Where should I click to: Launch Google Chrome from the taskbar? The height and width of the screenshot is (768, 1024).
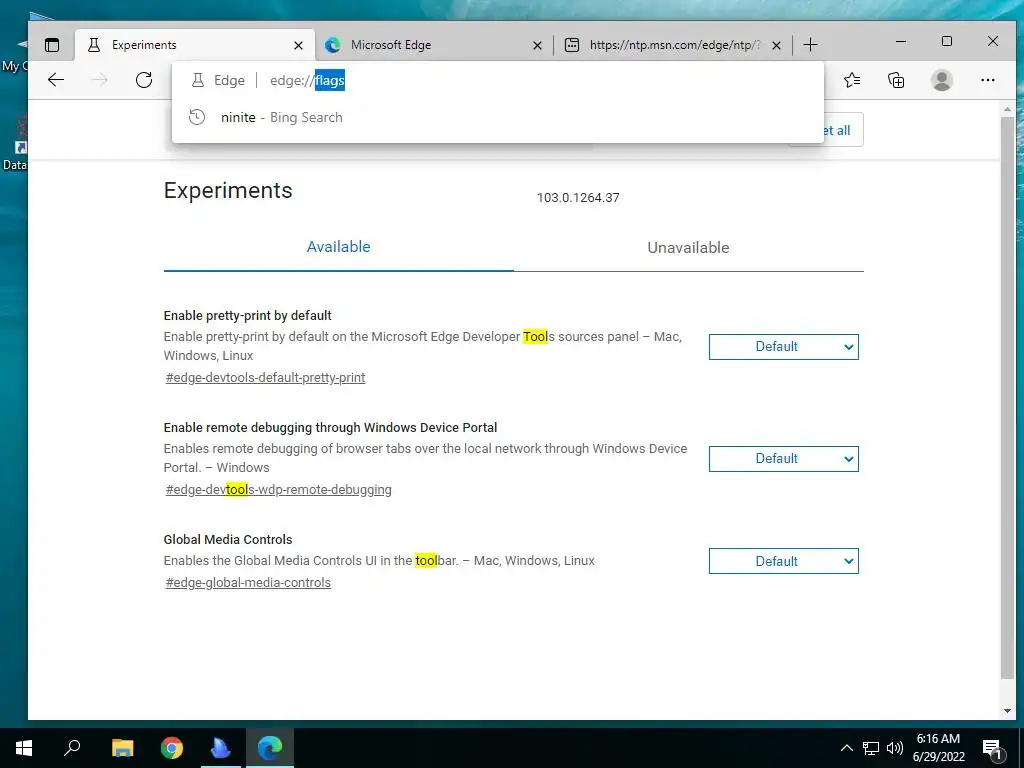tap(172, 748)
